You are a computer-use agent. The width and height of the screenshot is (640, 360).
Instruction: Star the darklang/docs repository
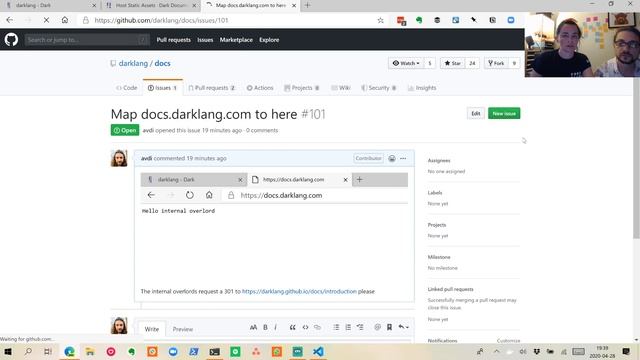pos(453,63)
